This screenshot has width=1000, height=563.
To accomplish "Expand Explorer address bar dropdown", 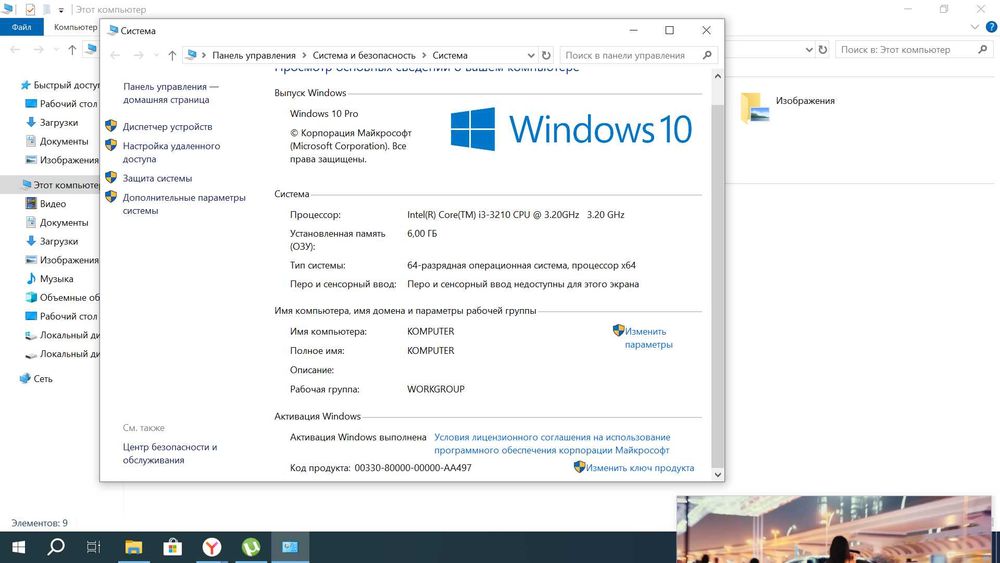I will 809,50.
